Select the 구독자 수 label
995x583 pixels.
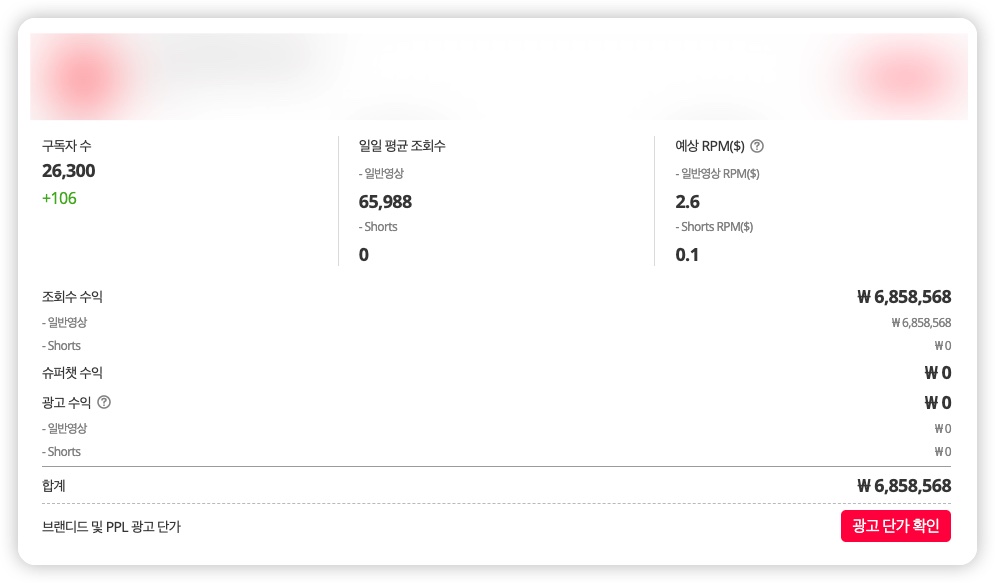(67, 146)
